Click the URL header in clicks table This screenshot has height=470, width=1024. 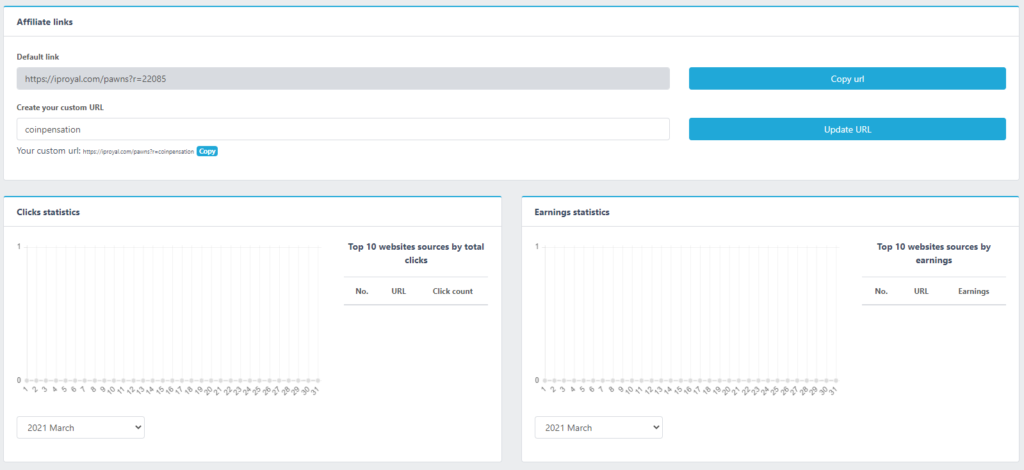click(x=398, y=291)
